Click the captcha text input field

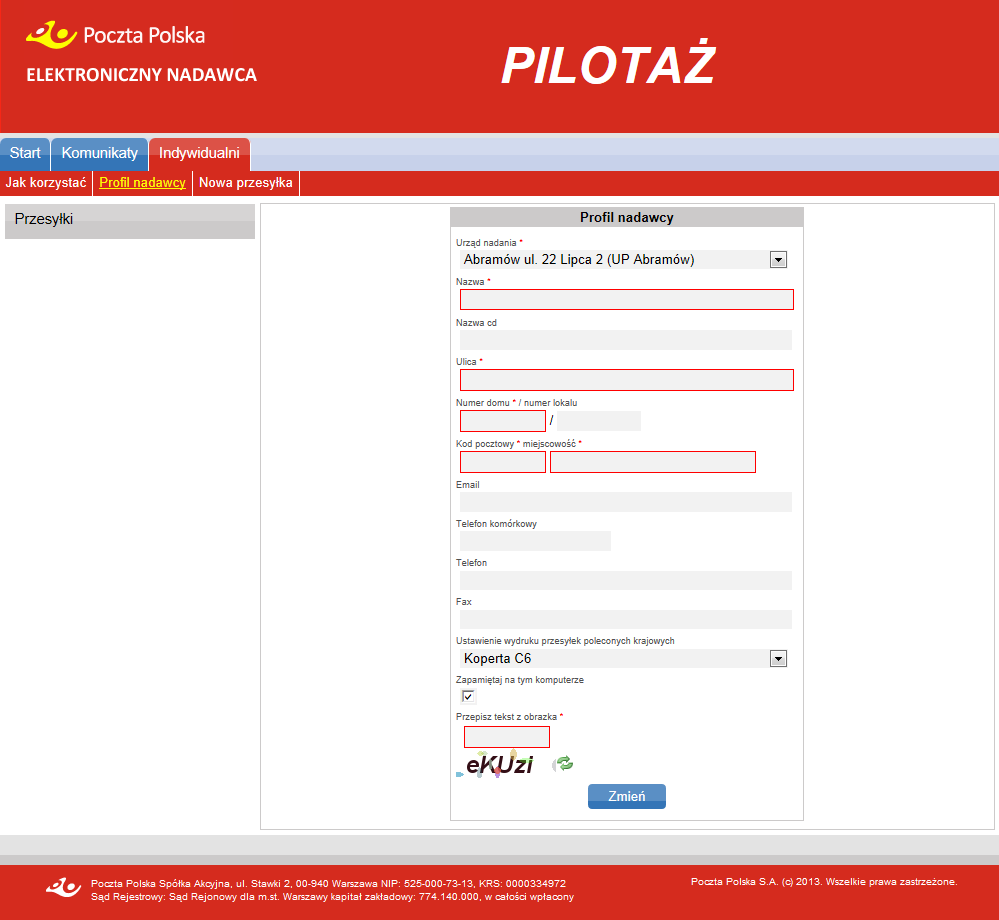click(507, 737)
